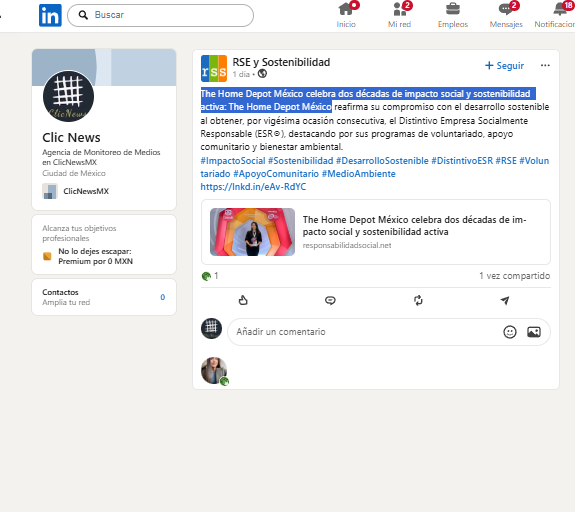
Task: Click responsabilidadsocial.net source text
Action: pyautogui.click(x=347, y=245)
